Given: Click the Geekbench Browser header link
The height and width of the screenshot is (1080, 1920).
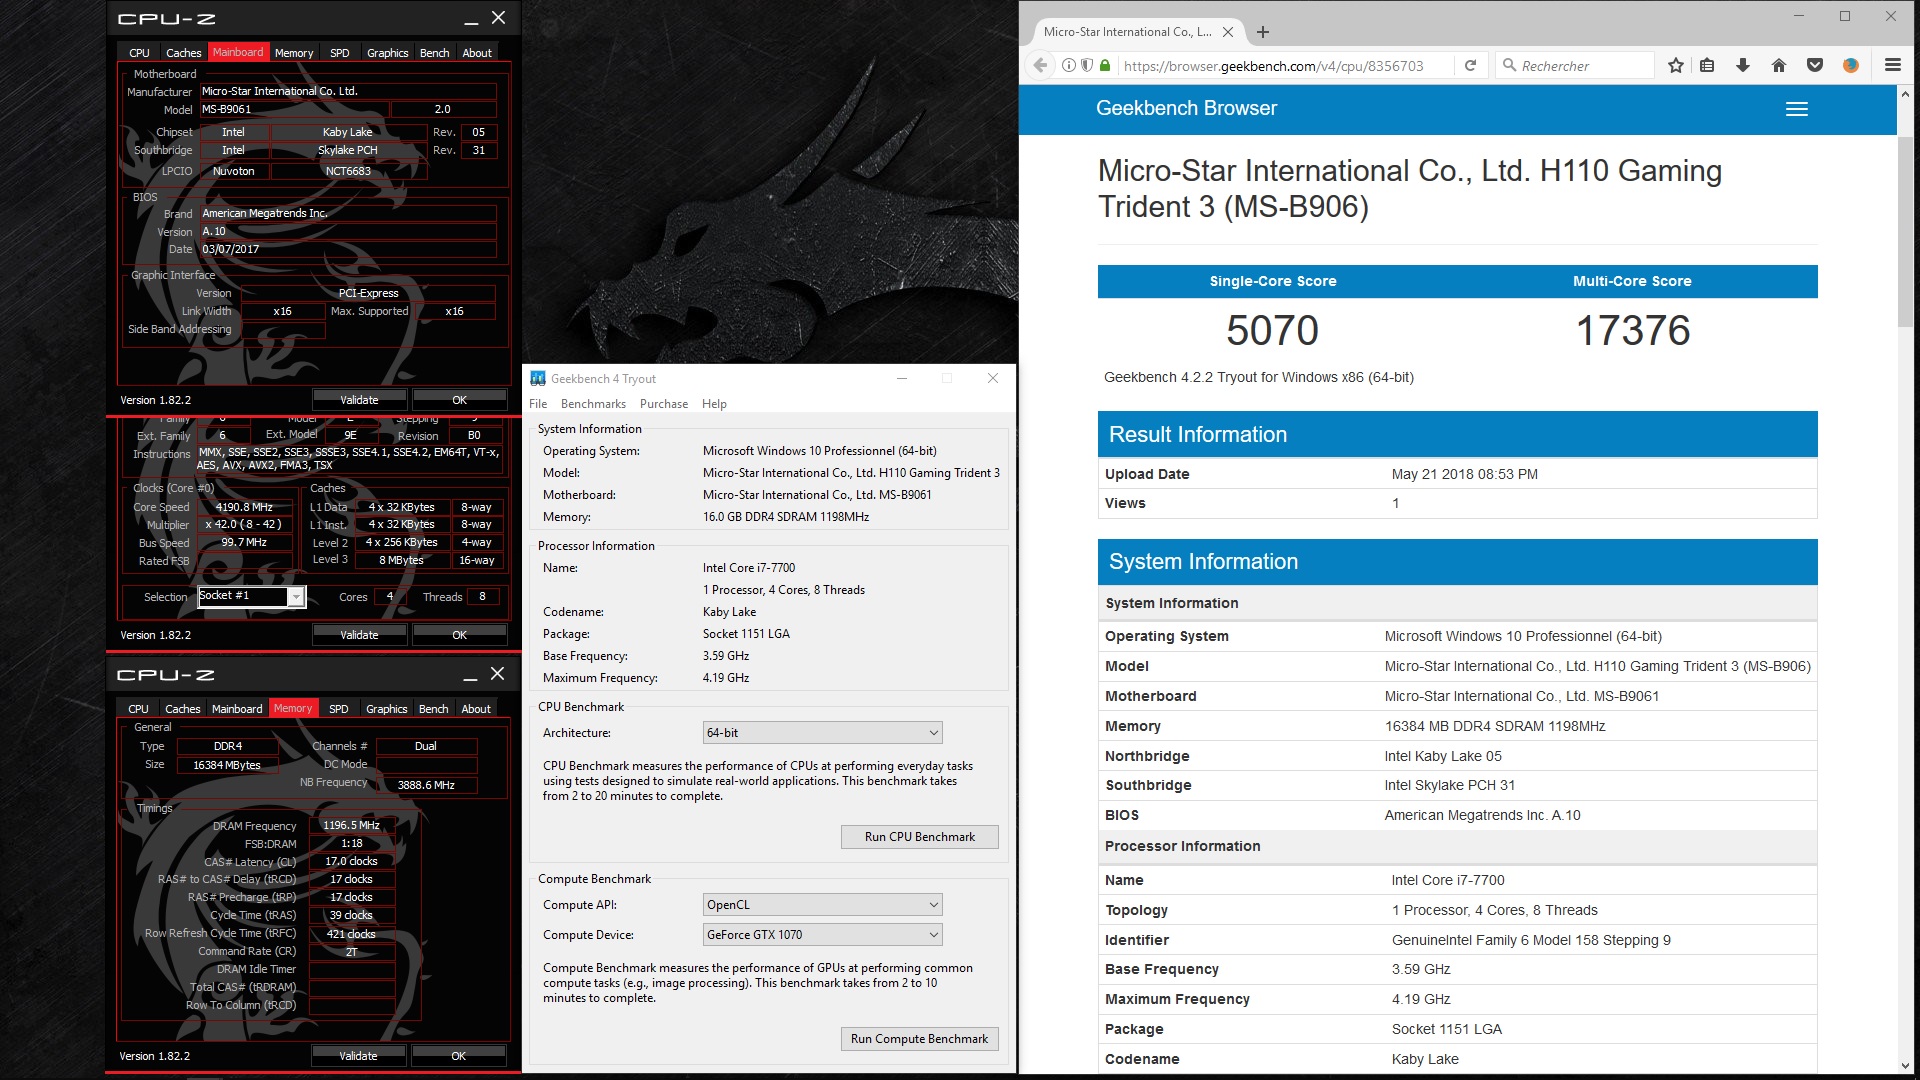Looking at the screenshot, I should pos(1186,108).
